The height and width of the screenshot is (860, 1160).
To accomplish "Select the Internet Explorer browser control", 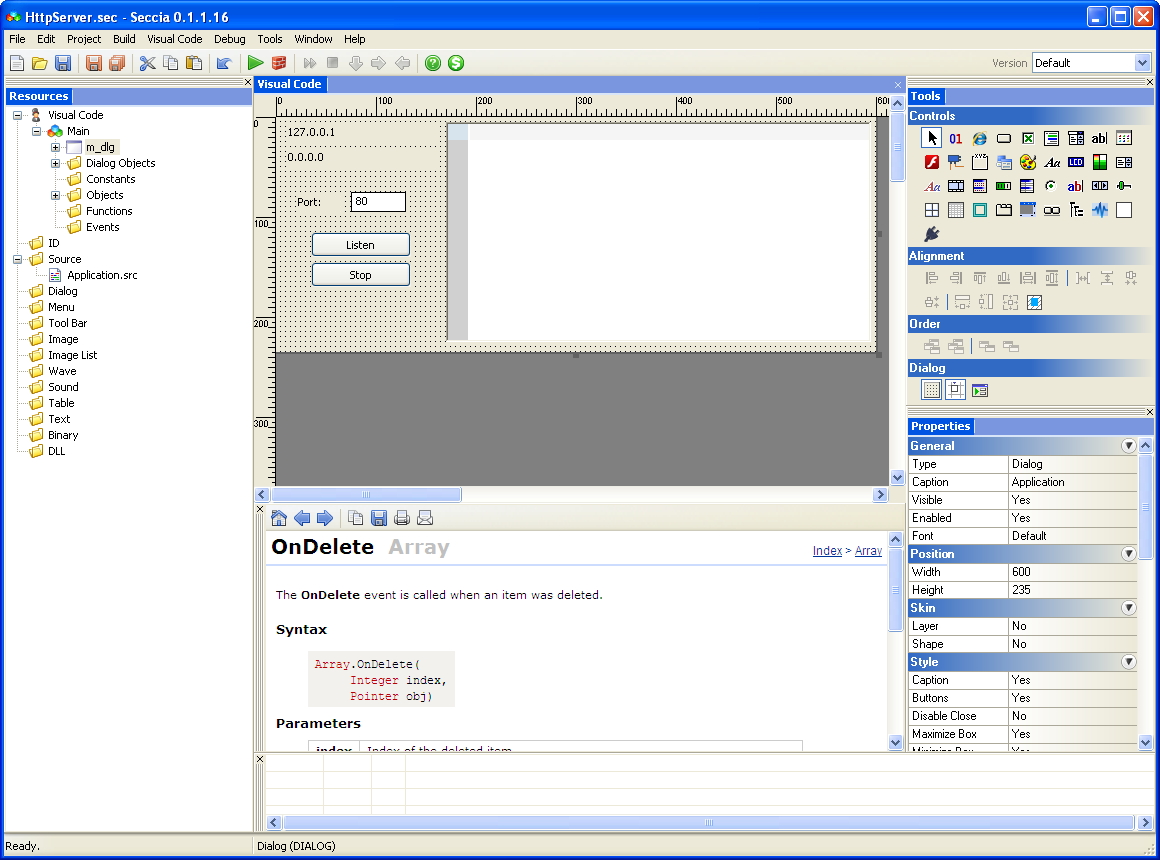I will coord(979,138).
